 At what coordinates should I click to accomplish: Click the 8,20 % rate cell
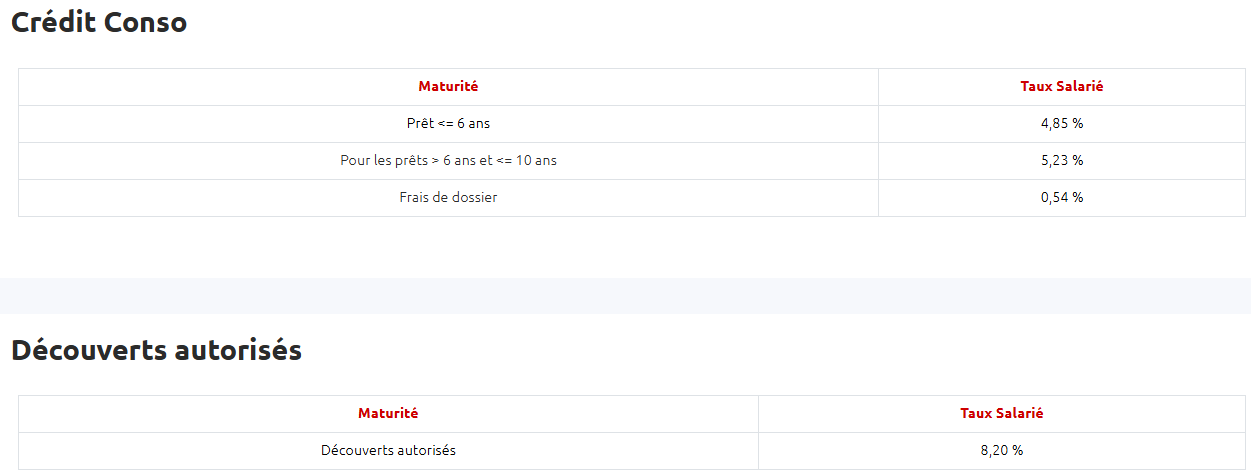click(1001, 451)
